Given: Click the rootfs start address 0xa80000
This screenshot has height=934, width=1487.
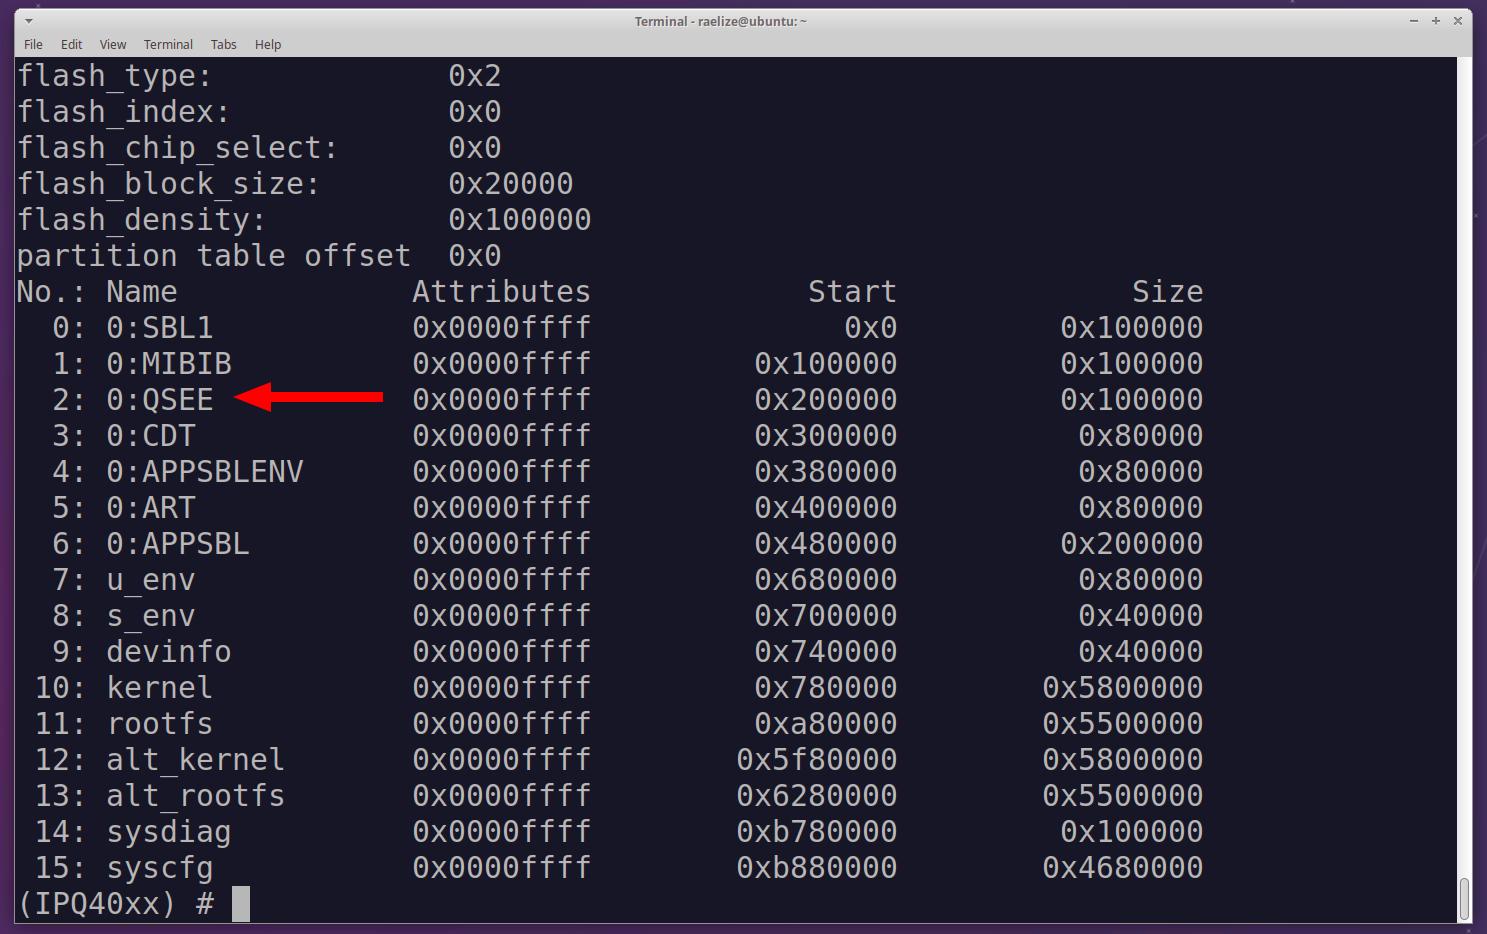Looking at the screenshot, I should [826, 724].
